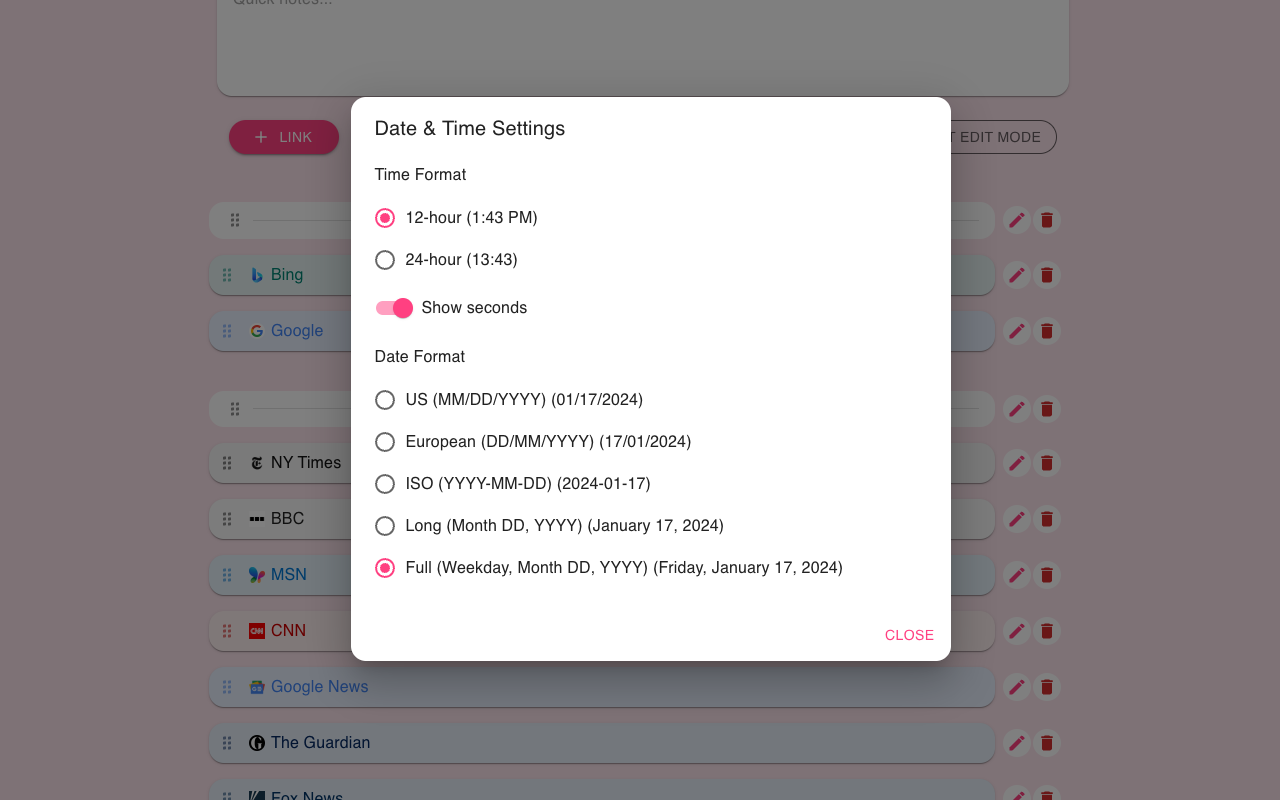Select the US MM/DD/YYYY format
The image size is (1280, 800).
coord(385,400)
